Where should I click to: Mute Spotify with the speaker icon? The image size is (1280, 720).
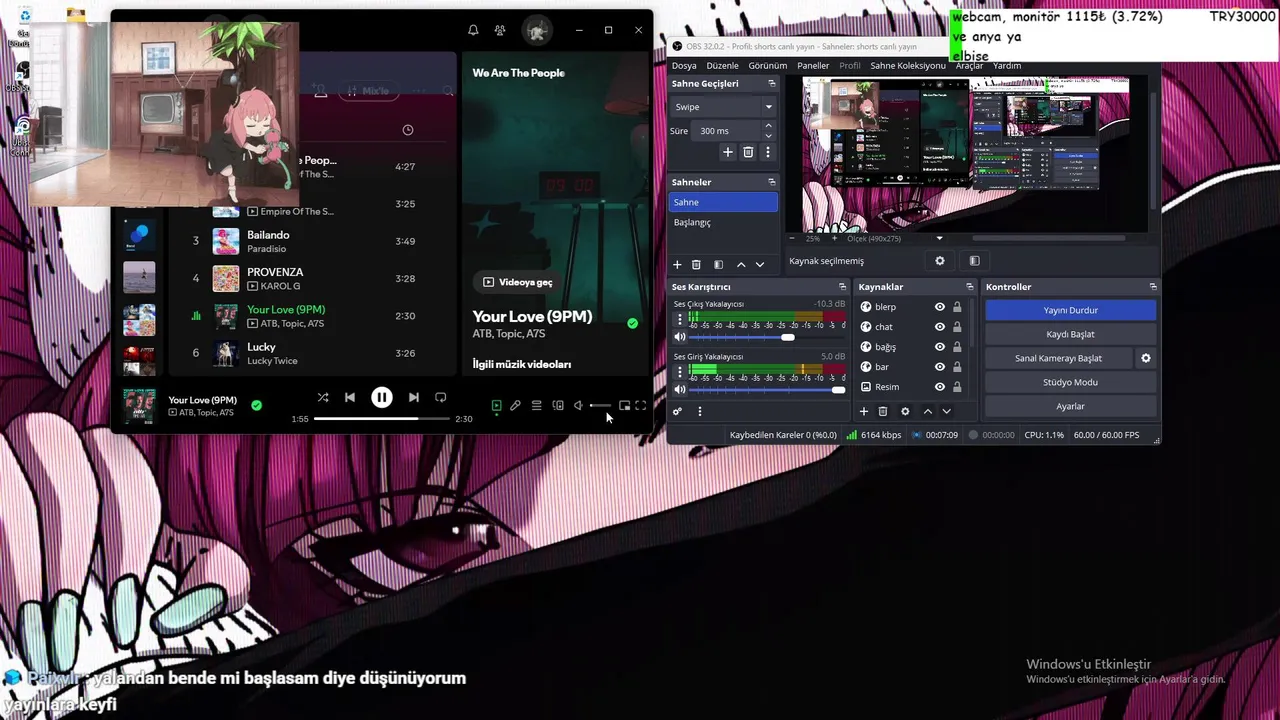(x=578, y=405)
